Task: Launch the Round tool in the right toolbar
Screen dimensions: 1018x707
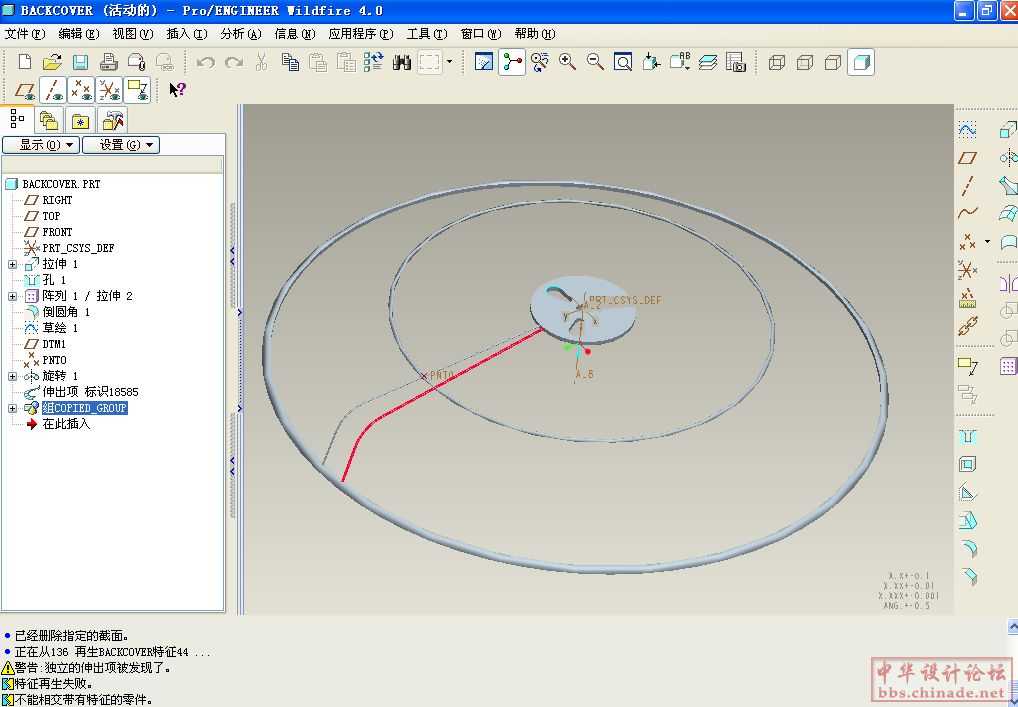Action: click(x=967, y=549)
